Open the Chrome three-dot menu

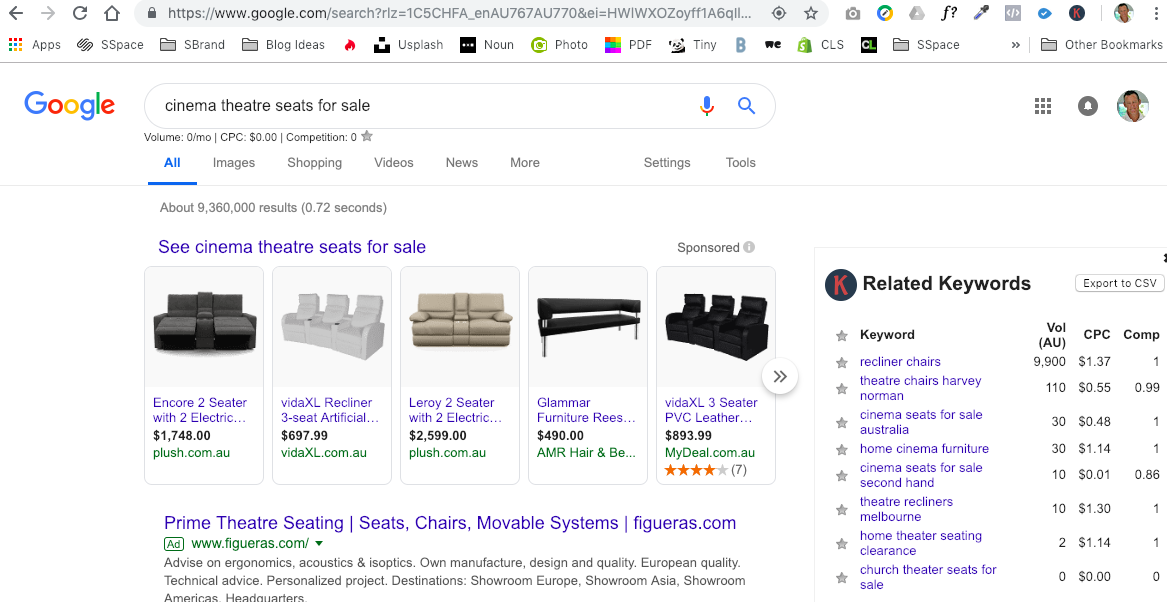coord(1156,13)
